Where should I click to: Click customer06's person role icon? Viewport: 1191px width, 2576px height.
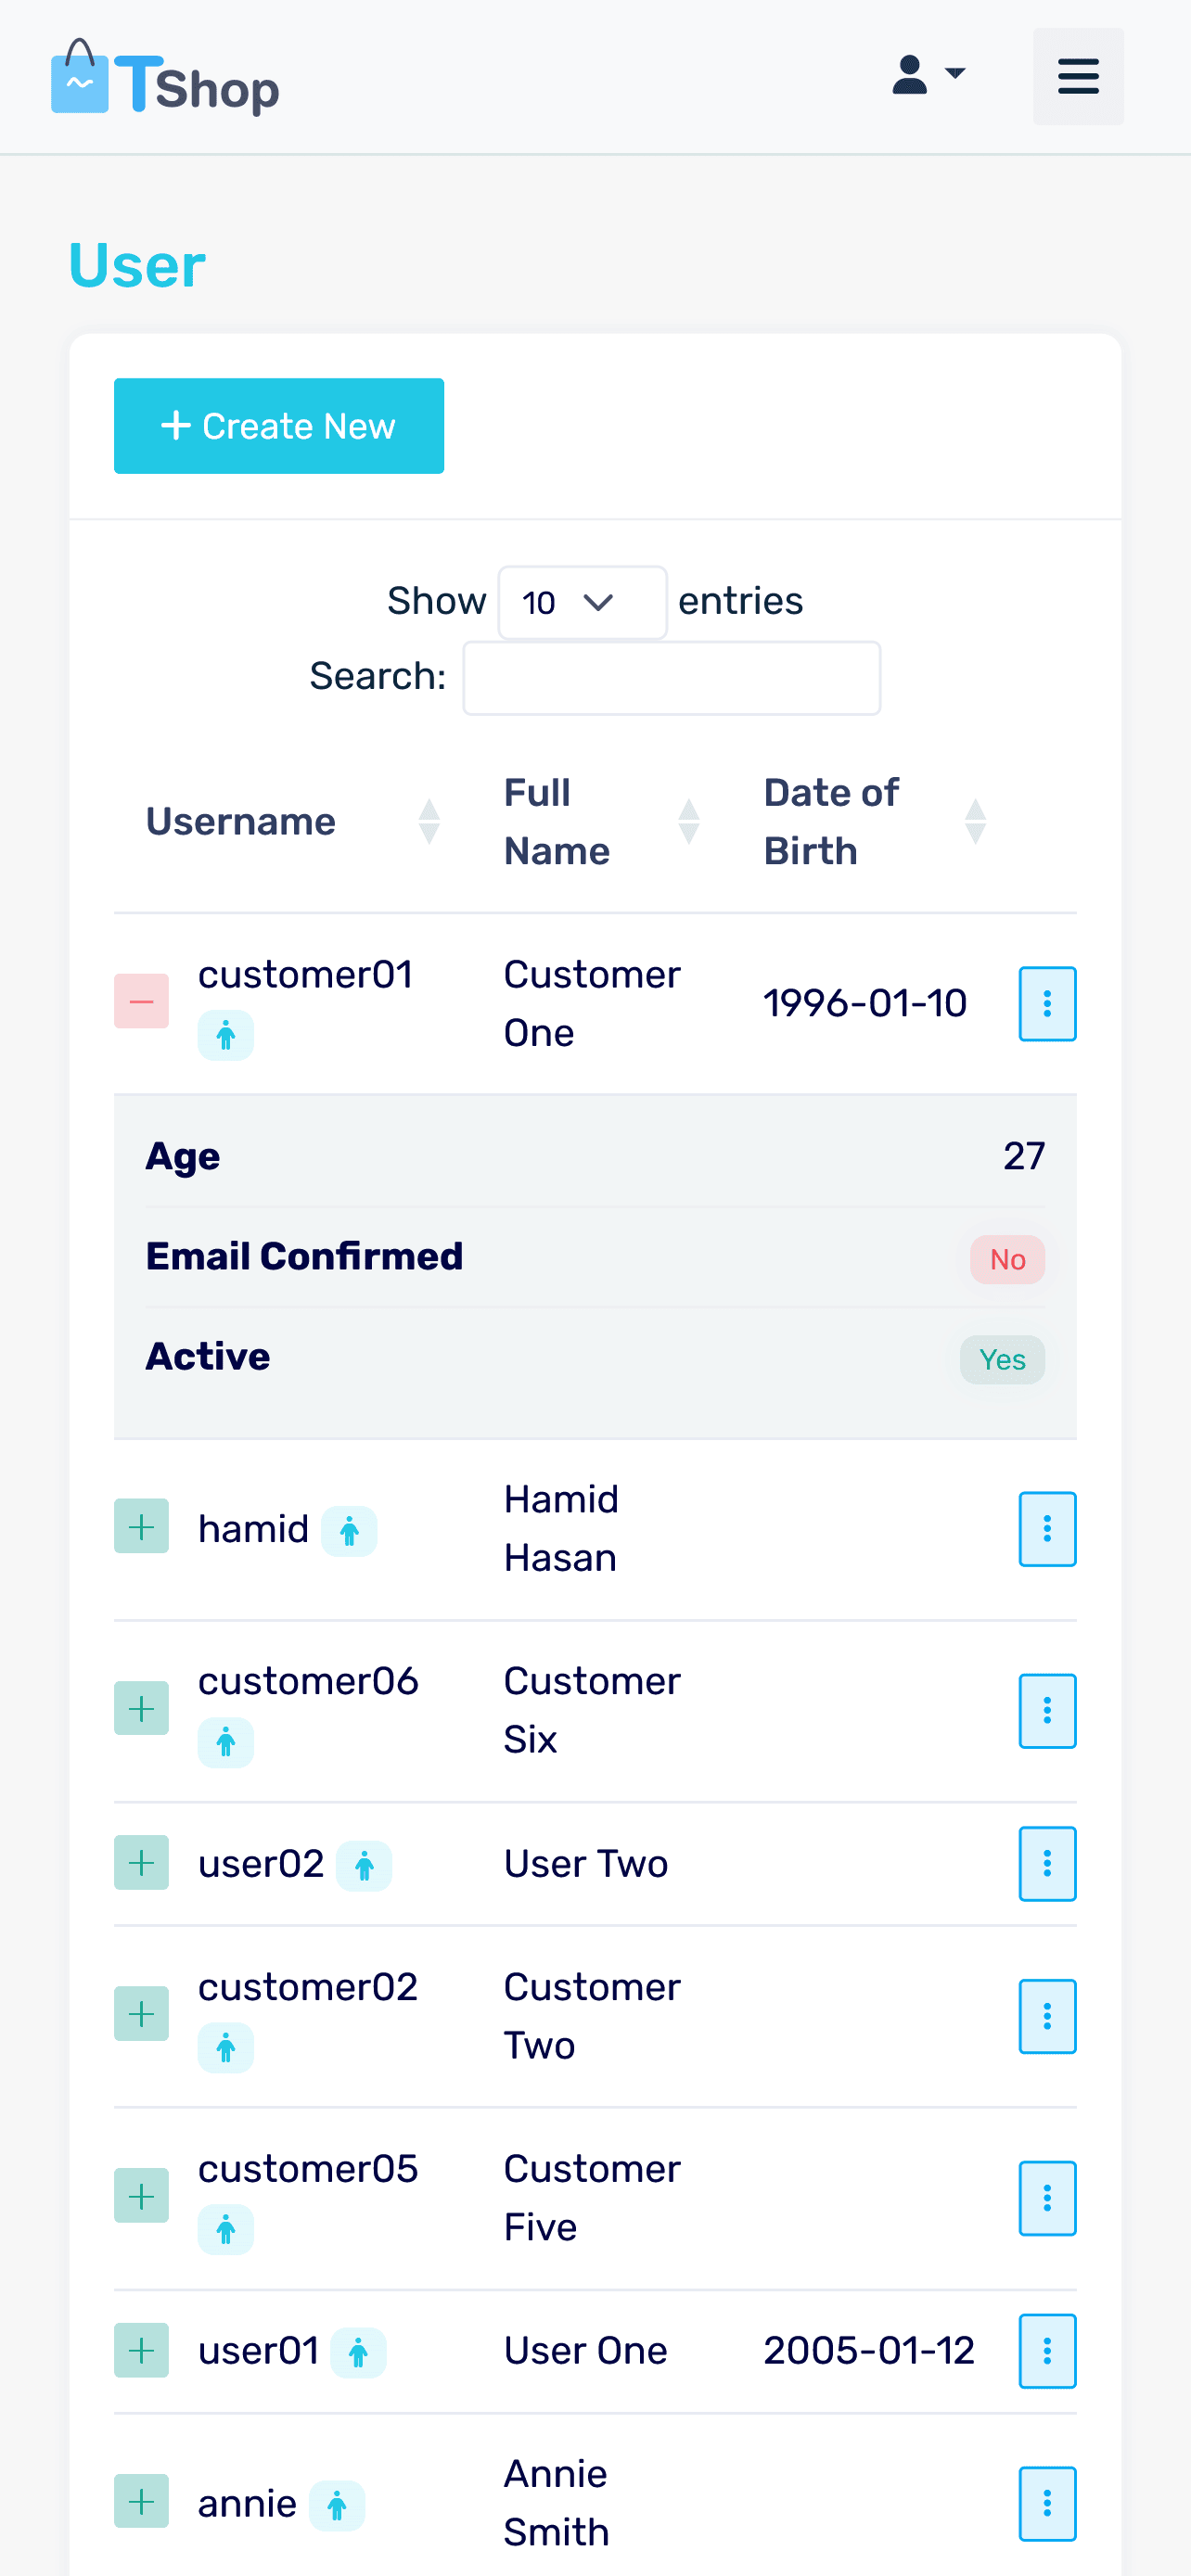click(x=226, y=1742)
